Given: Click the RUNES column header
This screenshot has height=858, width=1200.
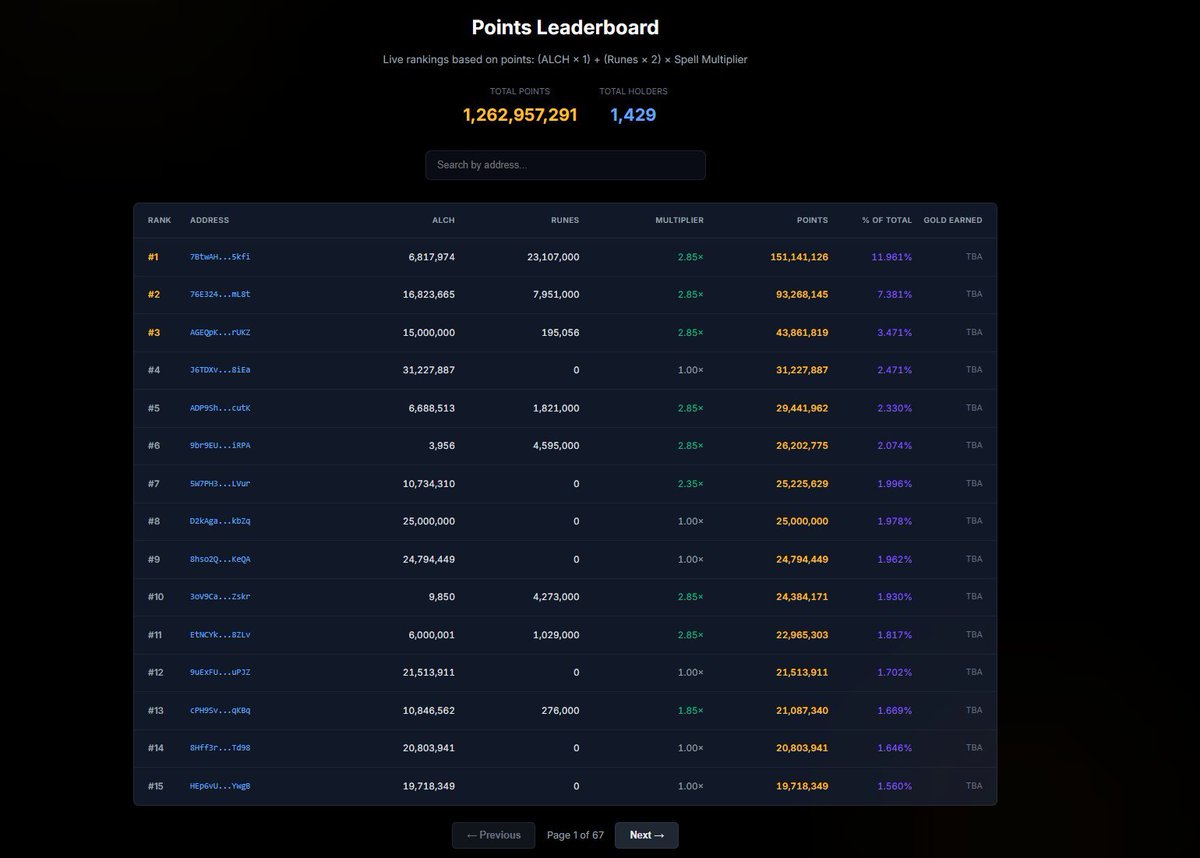Looking at the screenshot, I should (x=565, y=220).
